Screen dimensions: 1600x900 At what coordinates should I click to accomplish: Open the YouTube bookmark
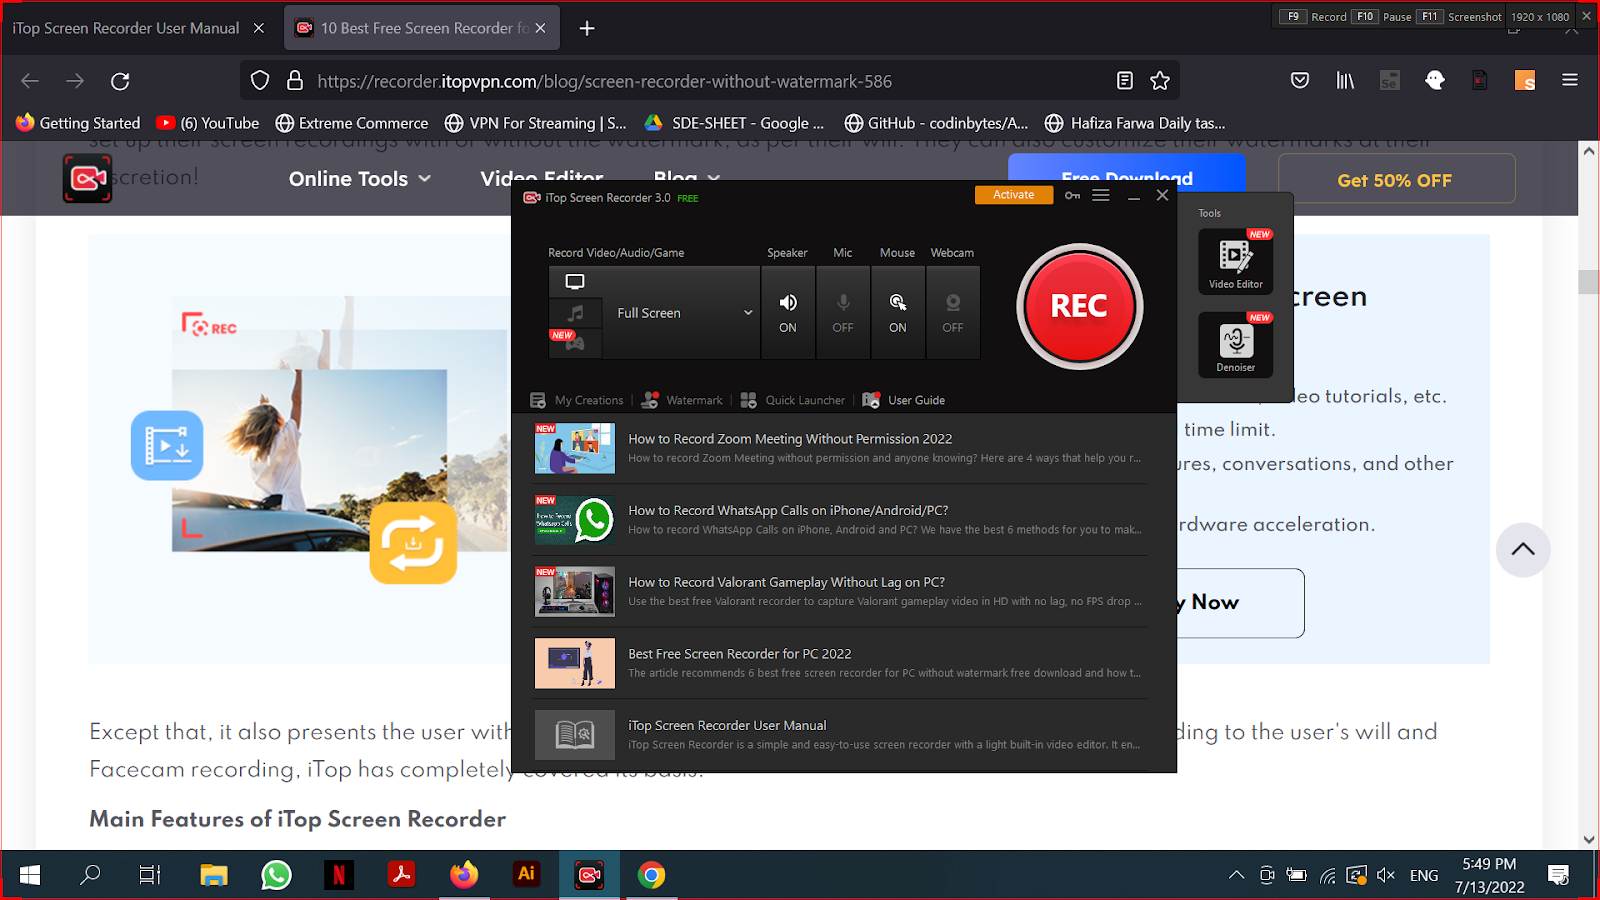(208, 123)
